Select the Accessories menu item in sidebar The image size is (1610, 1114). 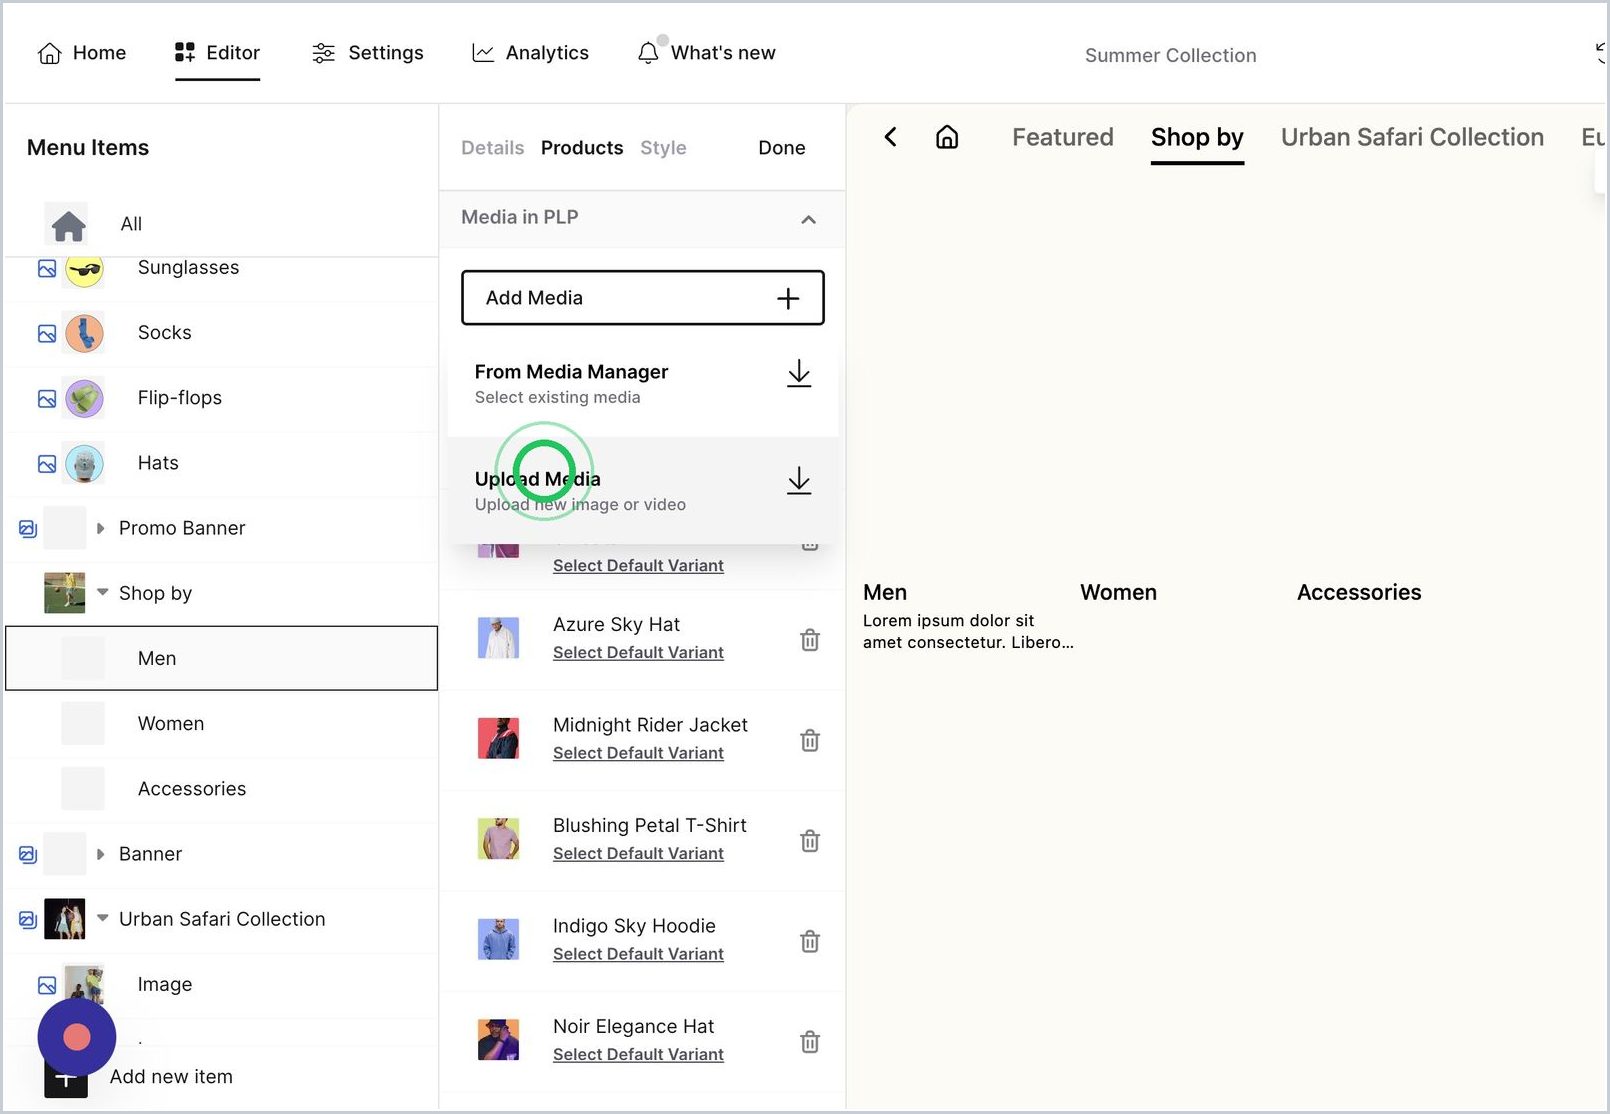pyautogui.click(x=222, y=788)
